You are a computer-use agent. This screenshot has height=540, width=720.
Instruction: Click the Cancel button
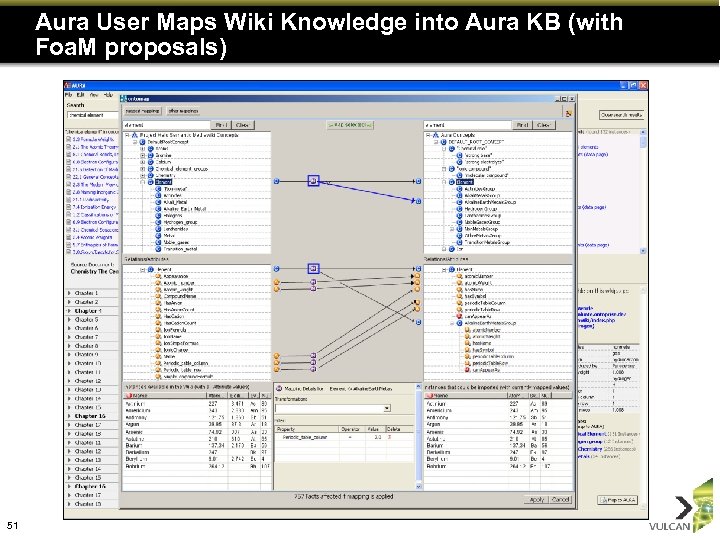561,500
